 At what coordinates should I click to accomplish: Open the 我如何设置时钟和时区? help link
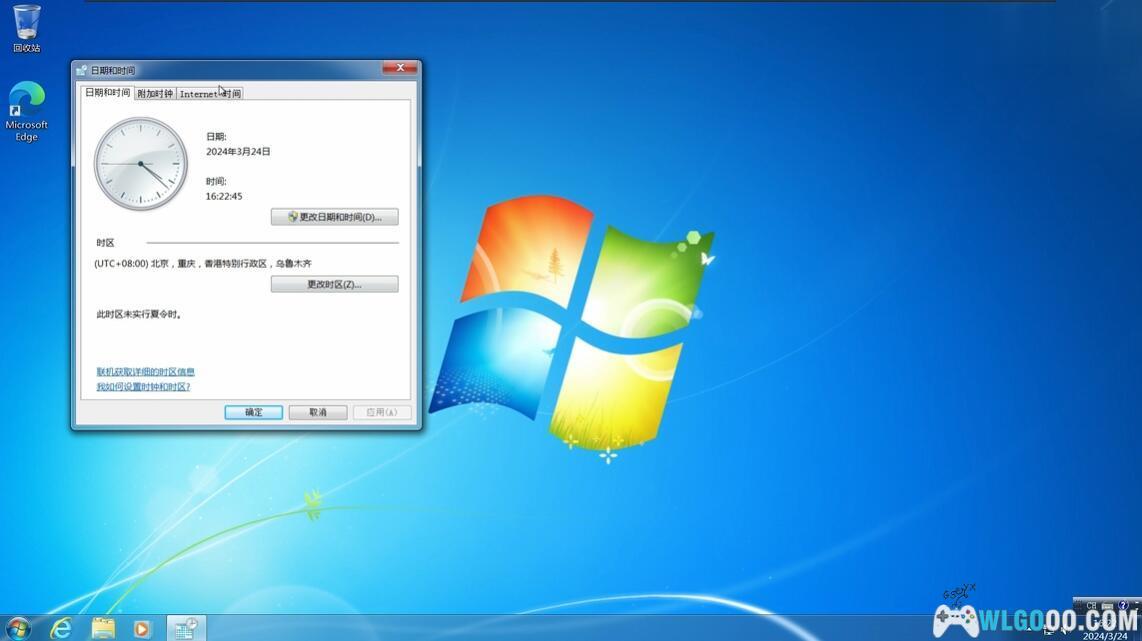[x=143, y=387]
